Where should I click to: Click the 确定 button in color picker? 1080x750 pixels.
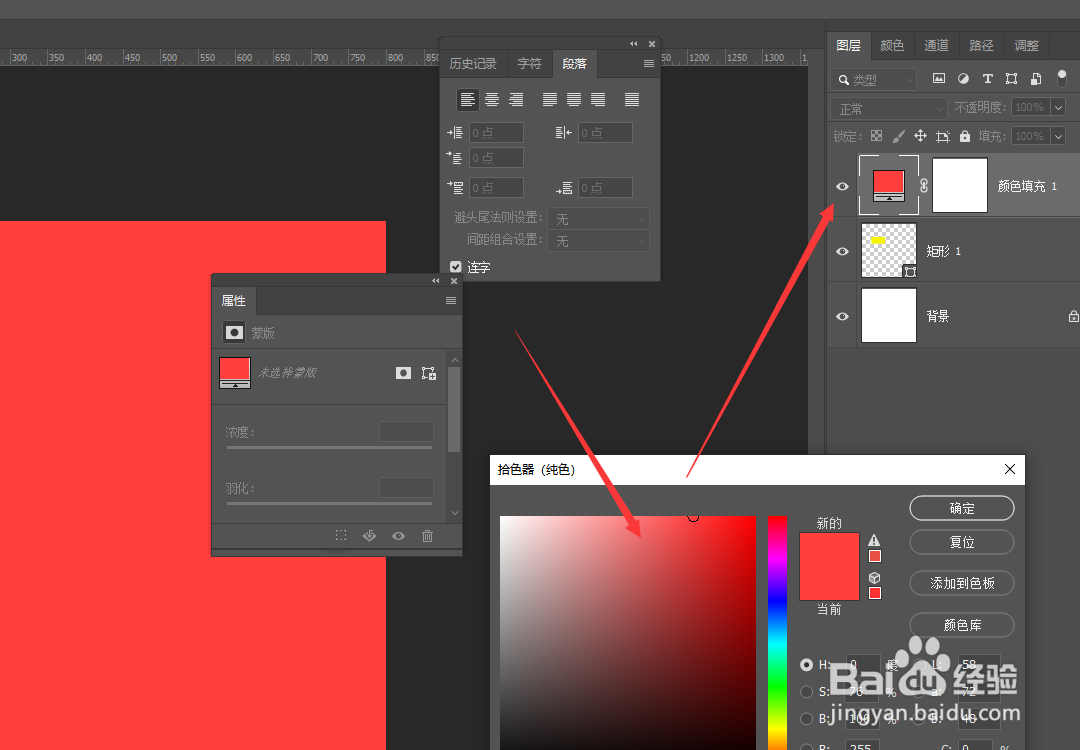click(962, 508)
